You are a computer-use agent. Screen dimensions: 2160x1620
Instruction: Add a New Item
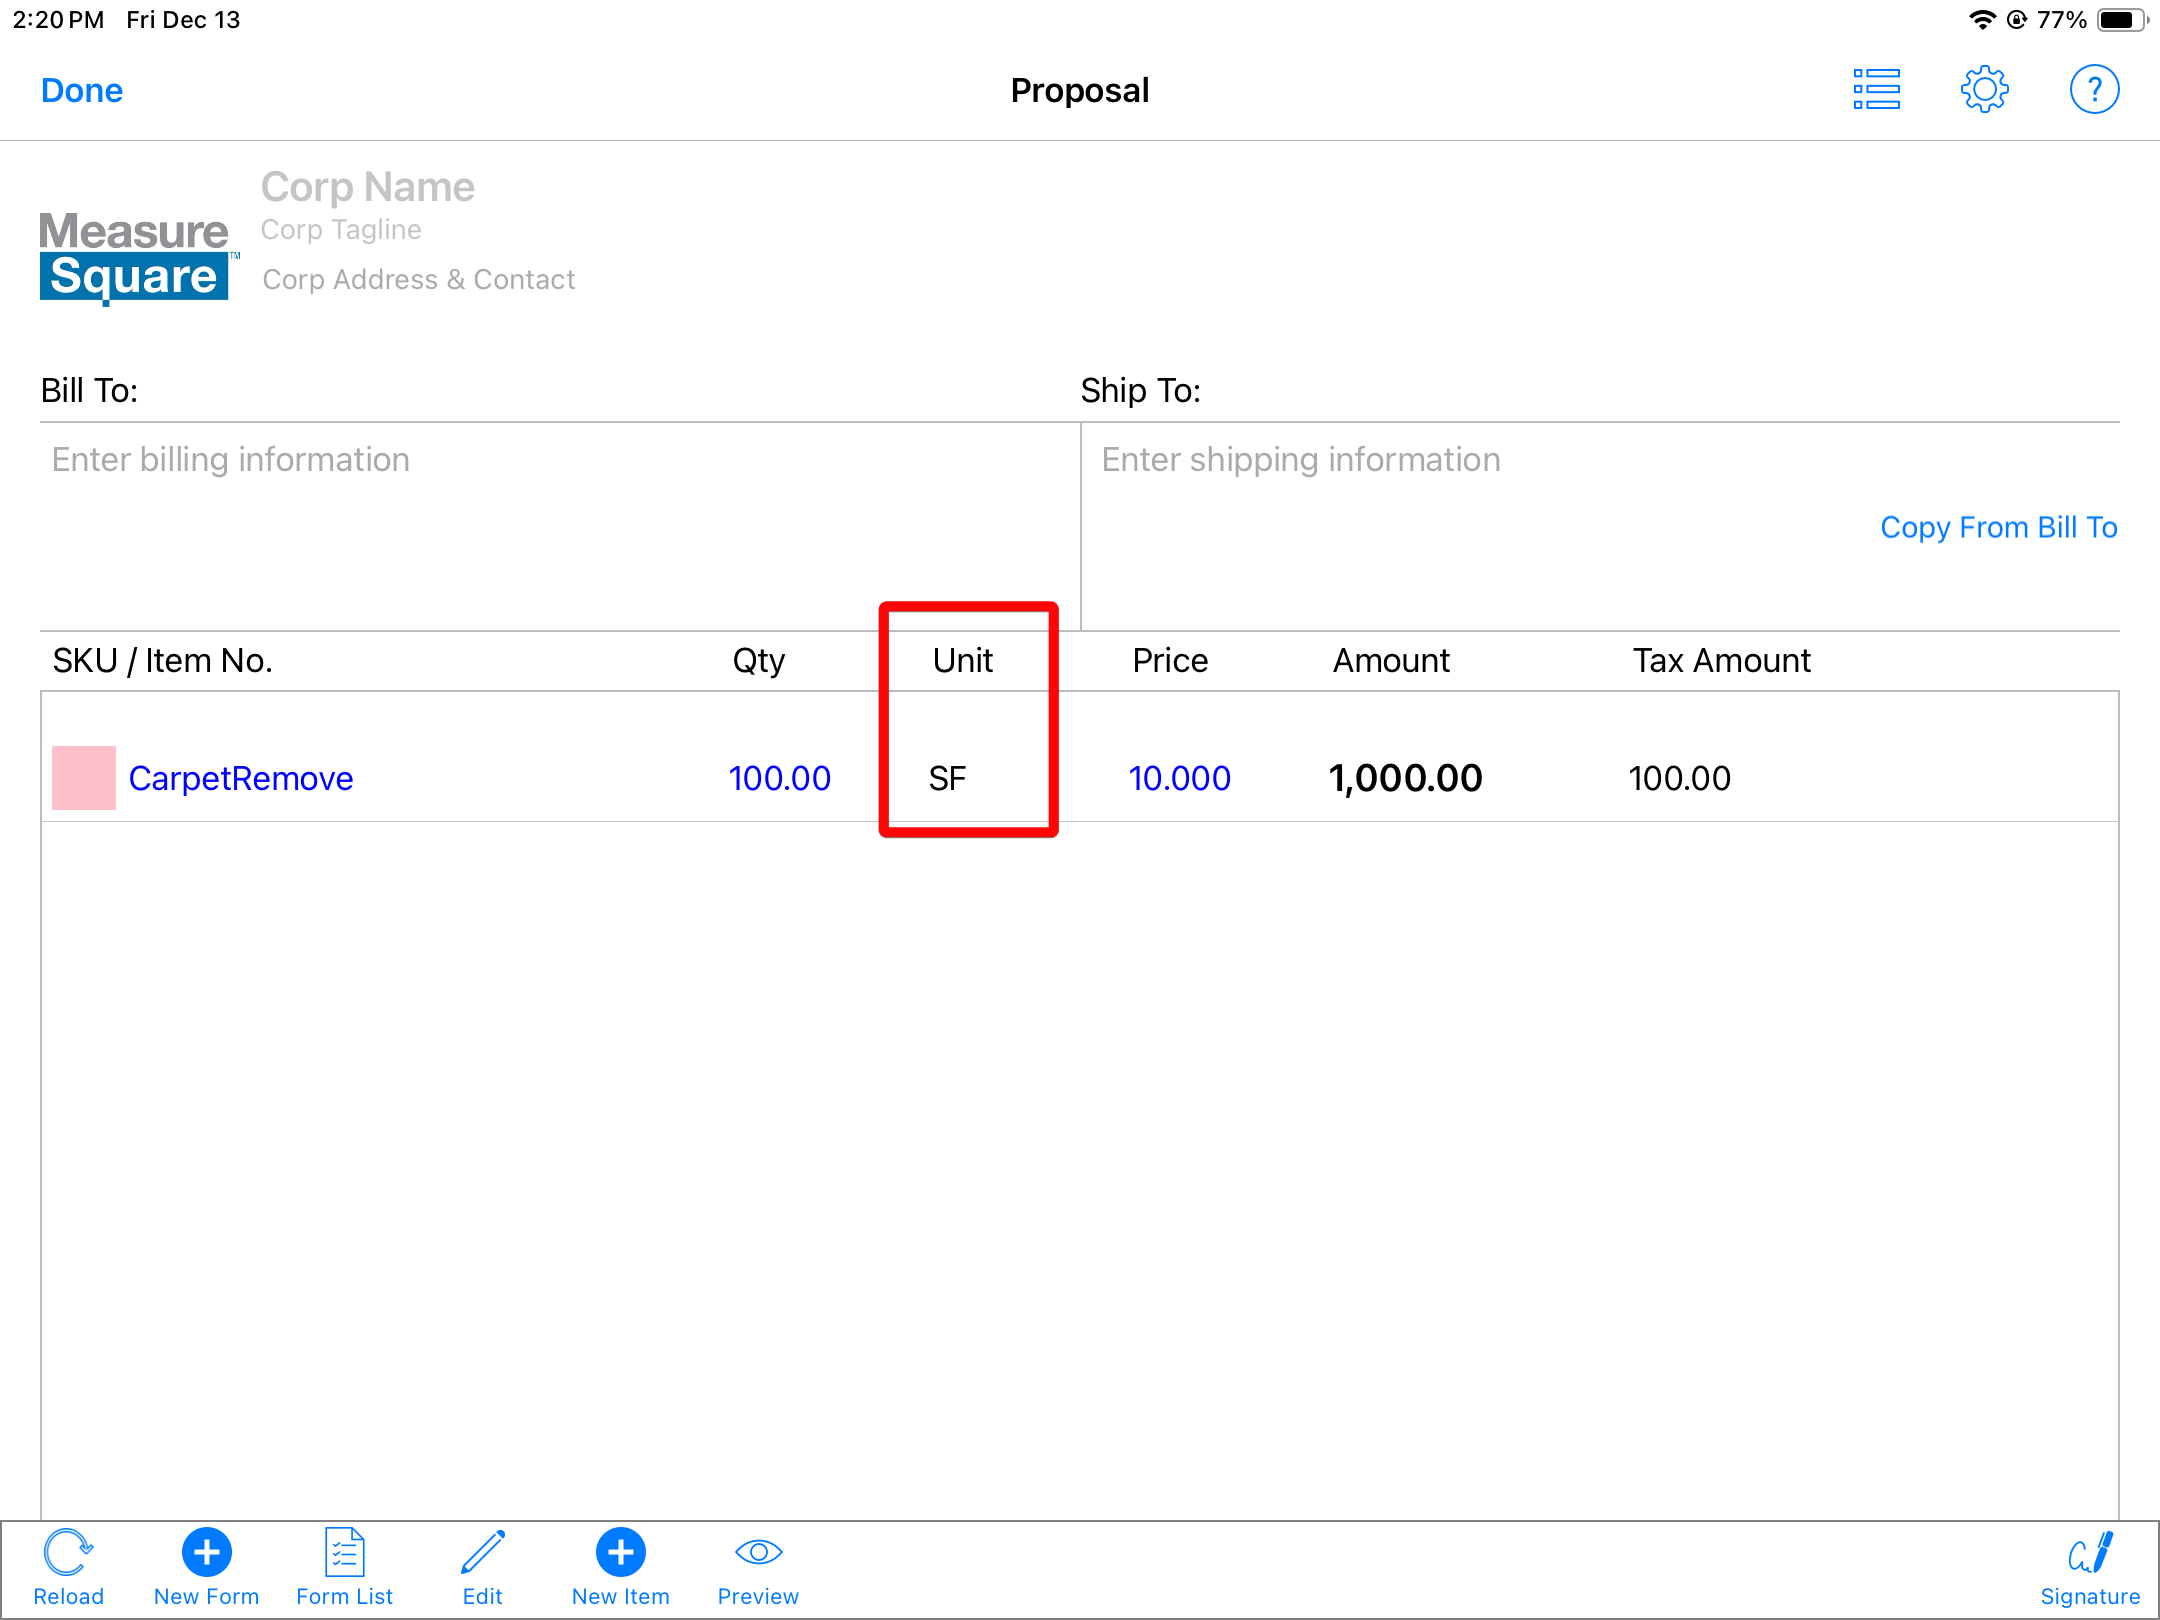pos(620,1555)
